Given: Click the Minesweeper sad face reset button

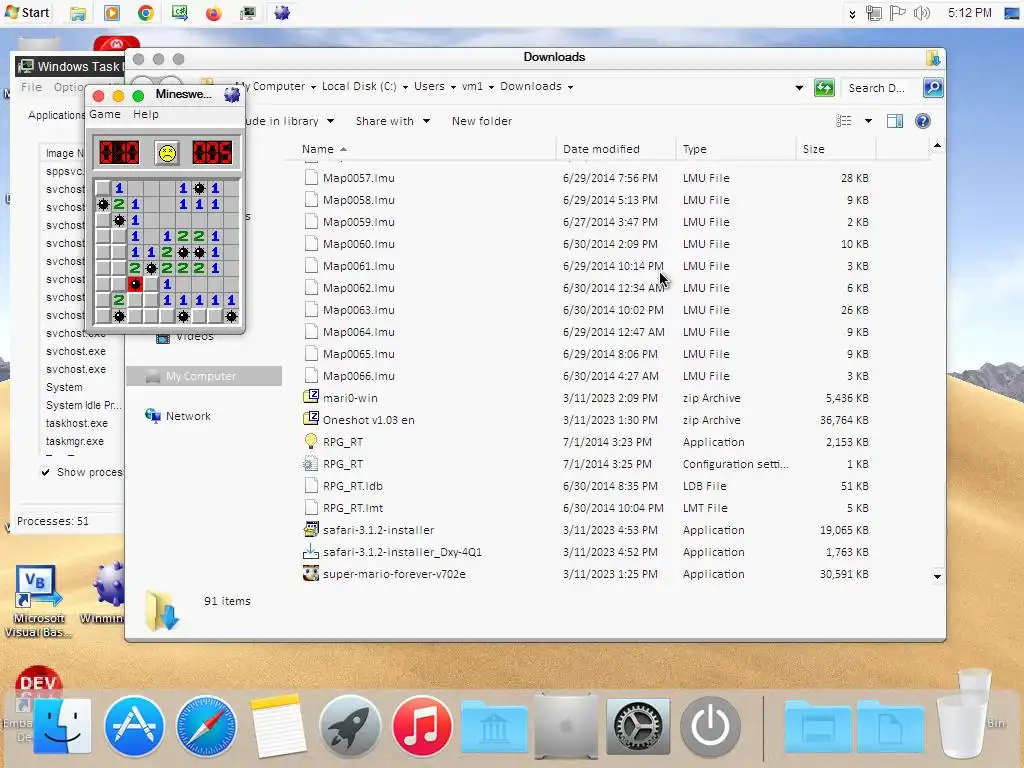Looking at the screenshot, I should [167, 153].
